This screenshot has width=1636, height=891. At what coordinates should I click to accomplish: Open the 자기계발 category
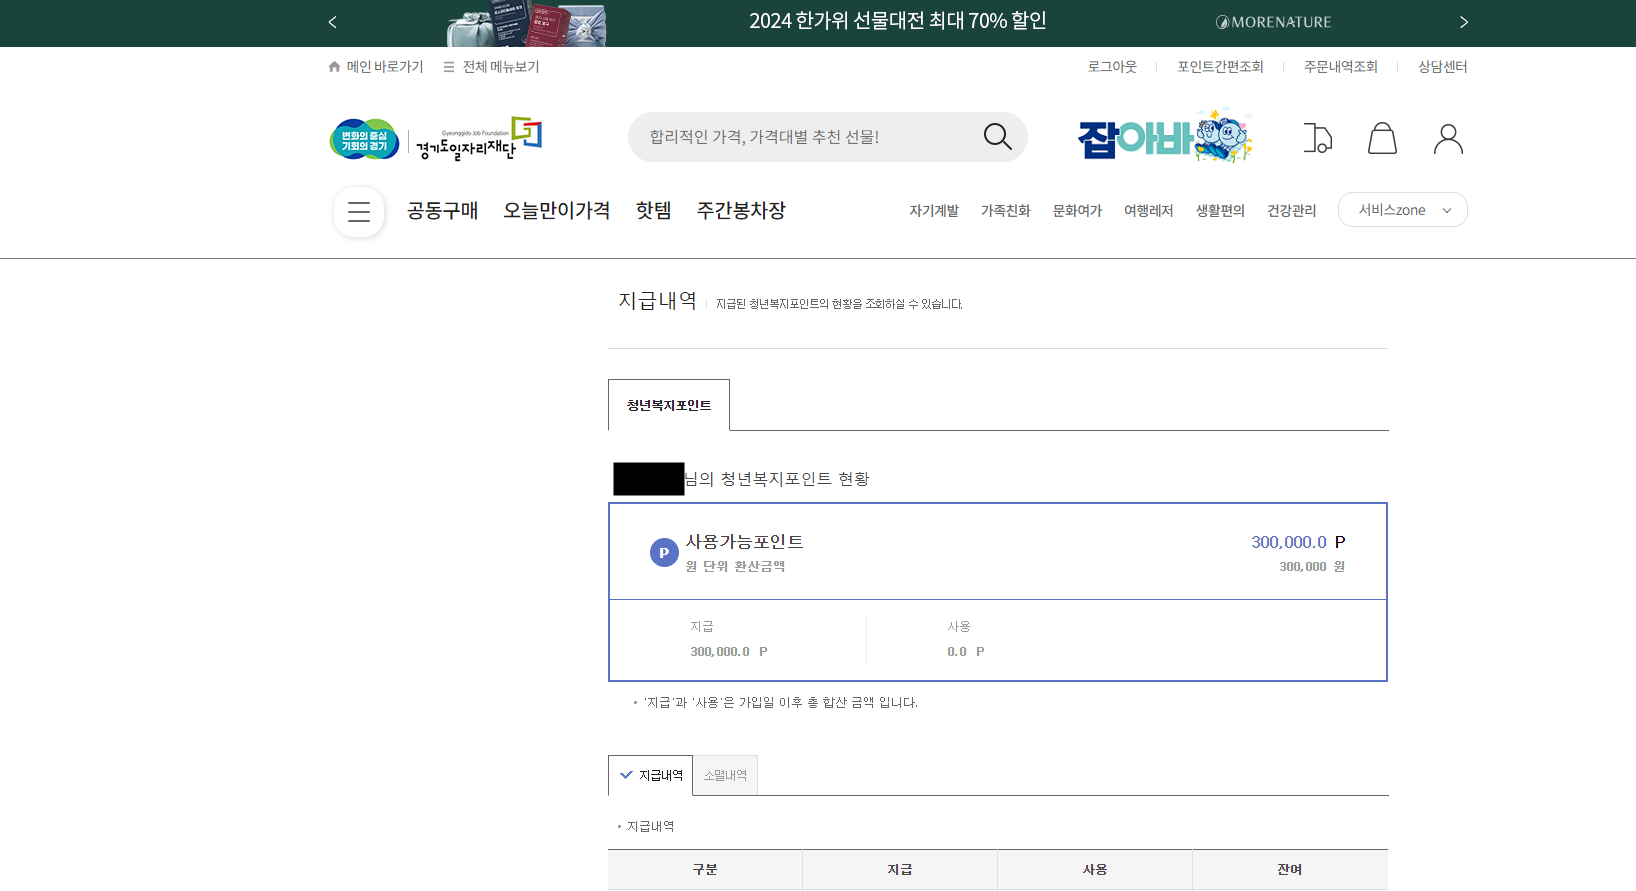click(x=934, y=211)
